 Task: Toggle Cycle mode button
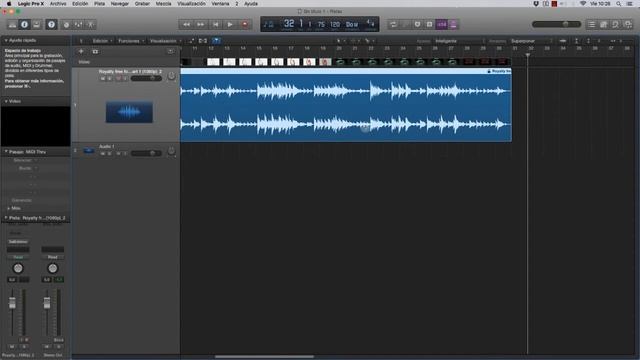(x=393, y=24)
